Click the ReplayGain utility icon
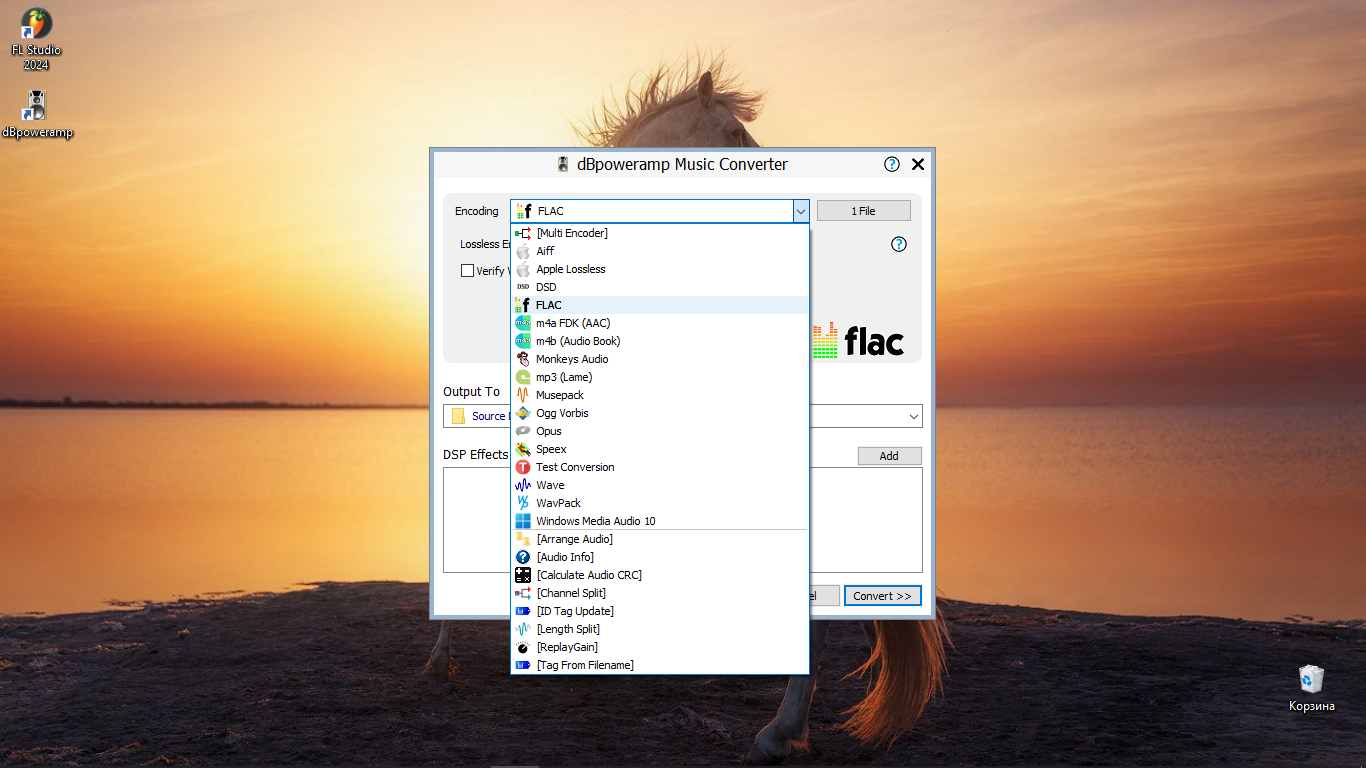Image resolution: width=1366 pixels, height=768 pixels. click(522, 647)
